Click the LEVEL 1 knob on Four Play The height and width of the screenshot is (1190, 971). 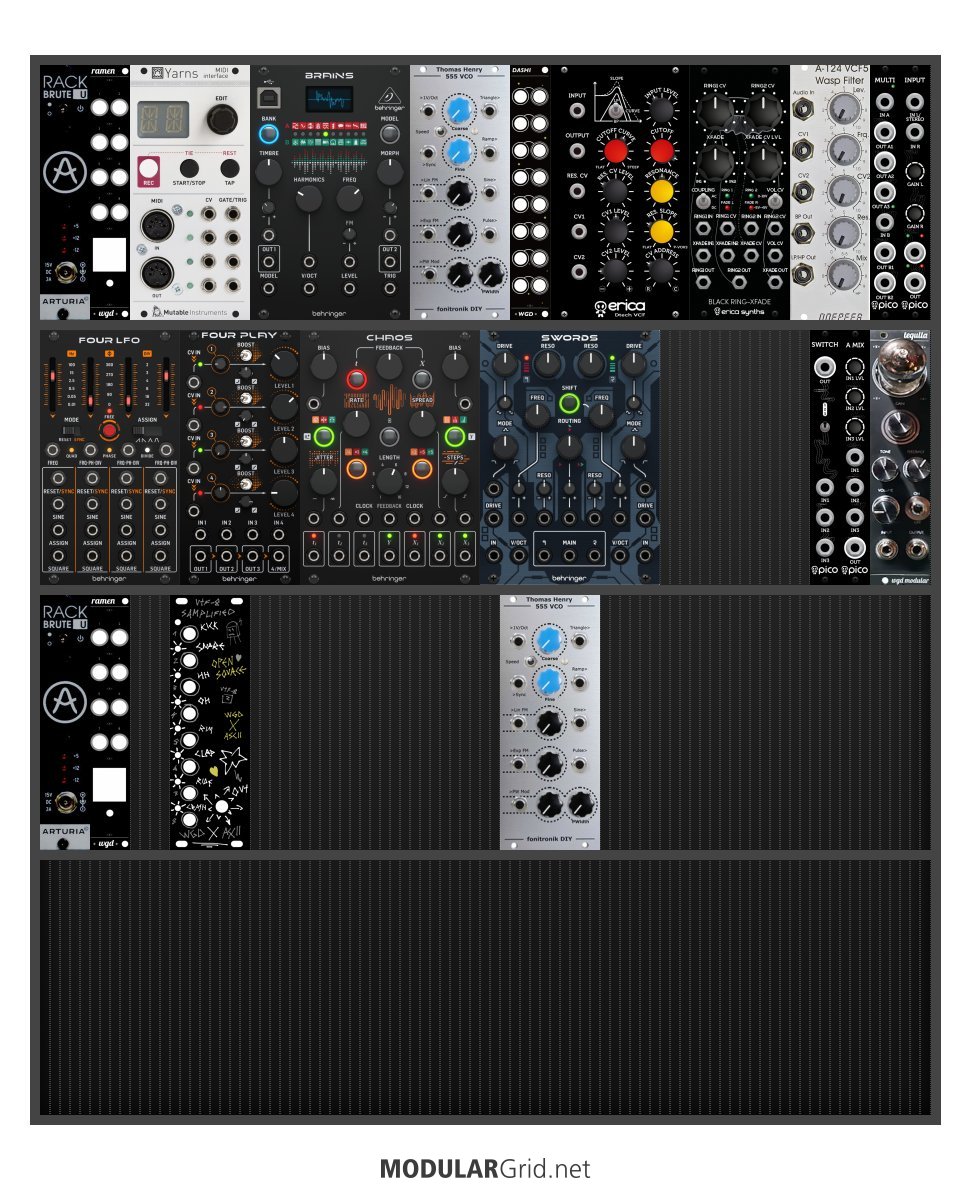coord(283,364)
